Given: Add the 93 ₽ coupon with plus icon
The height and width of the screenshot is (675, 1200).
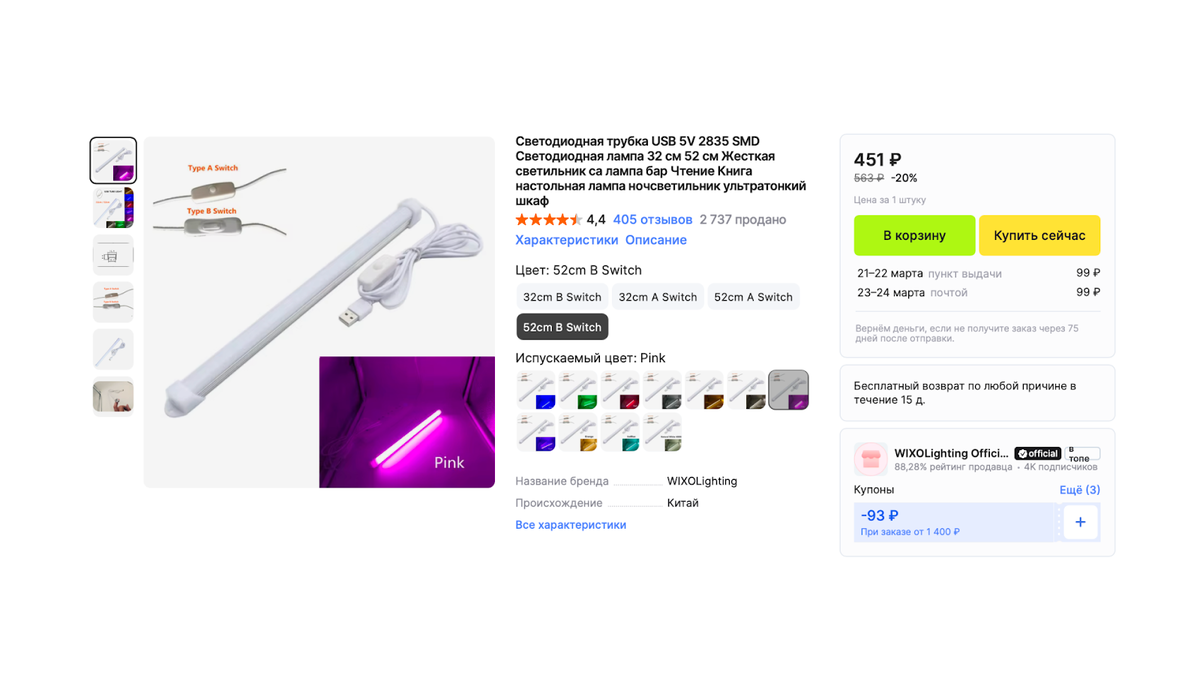Looking at the screenshot, I should 1080,522.
